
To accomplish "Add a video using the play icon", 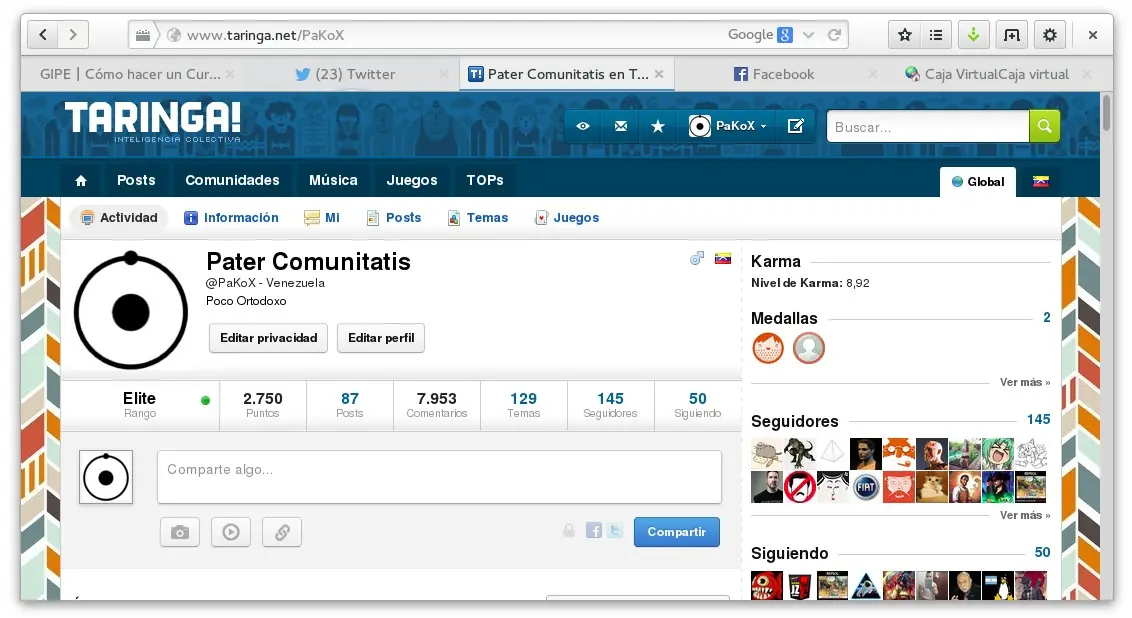I will click(x=231, y=532).
